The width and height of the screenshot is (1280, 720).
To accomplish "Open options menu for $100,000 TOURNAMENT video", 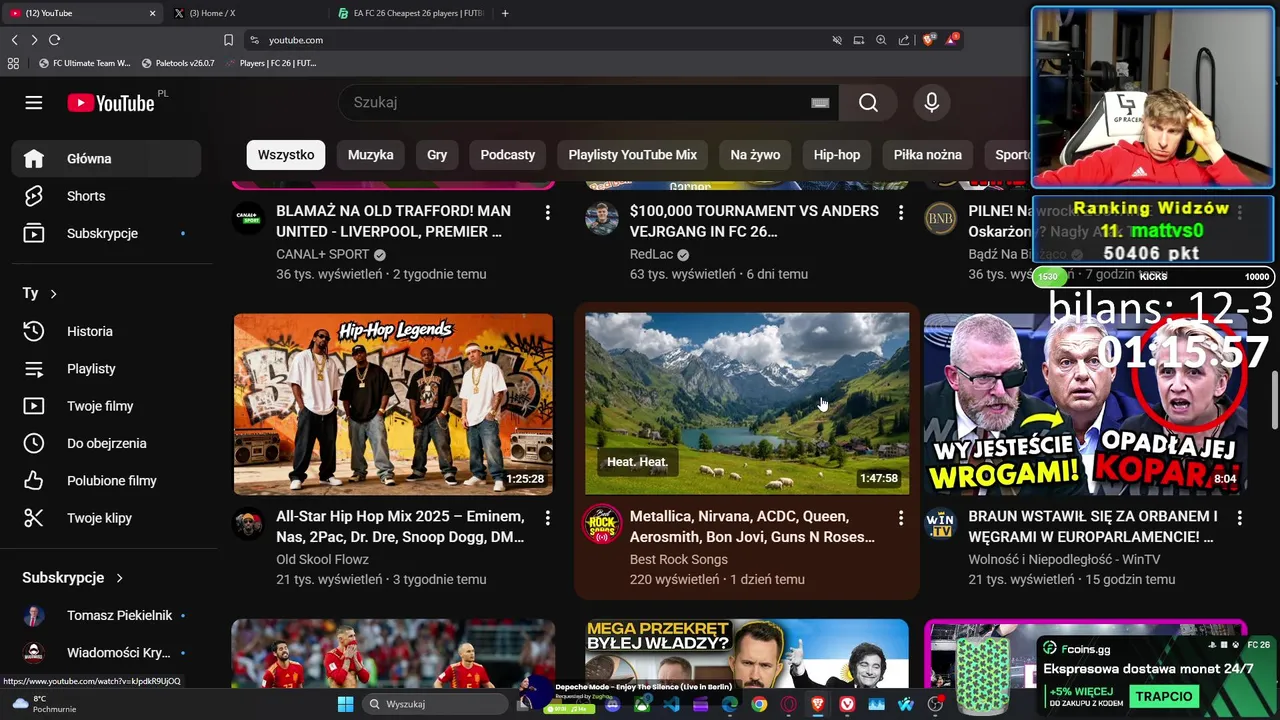I will [900, 213].
